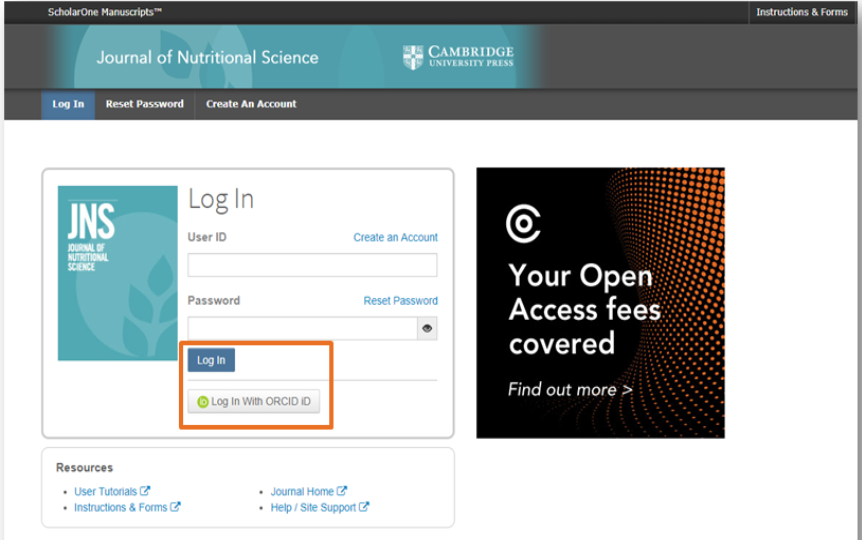Viewport: 862px width, 540px height.
Task: Click the Password label
Action: (x=214, y=300)
